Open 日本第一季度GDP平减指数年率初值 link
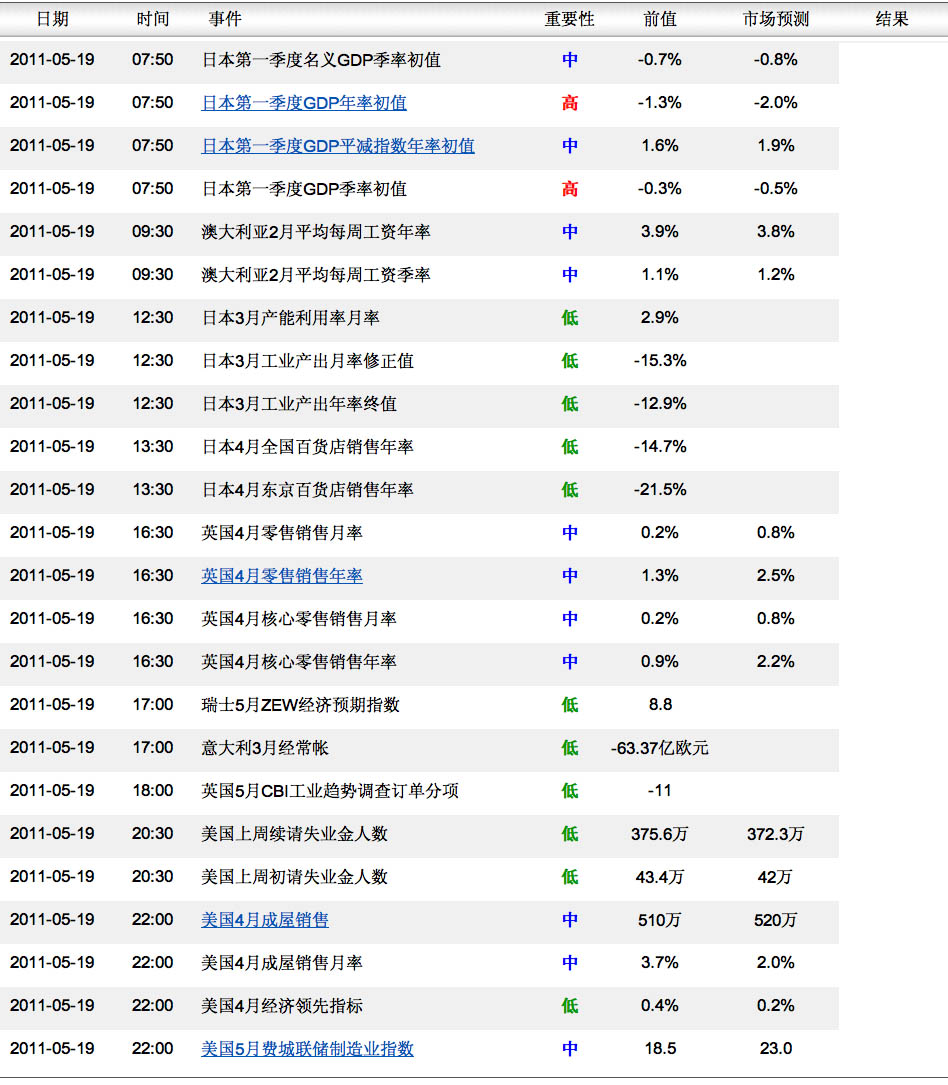 [338, 146]
